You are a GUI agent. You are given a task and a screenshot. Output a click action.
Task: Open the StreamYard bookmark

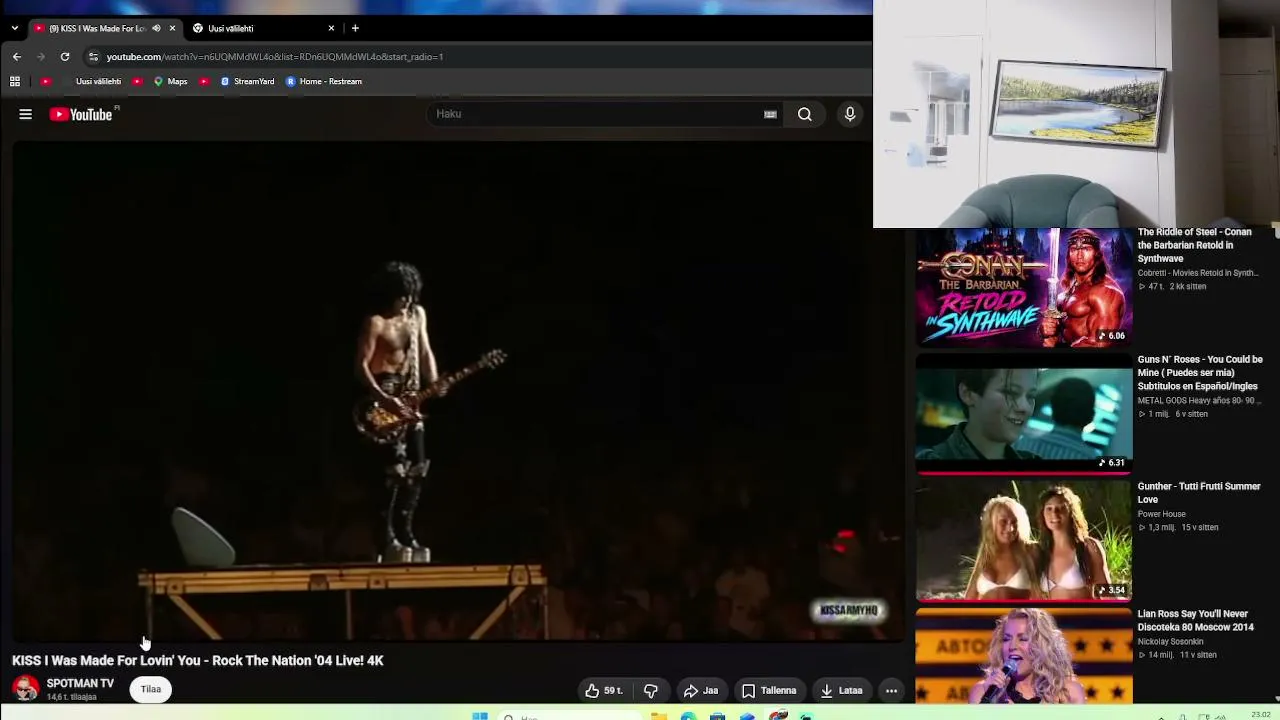pos(247,81)
